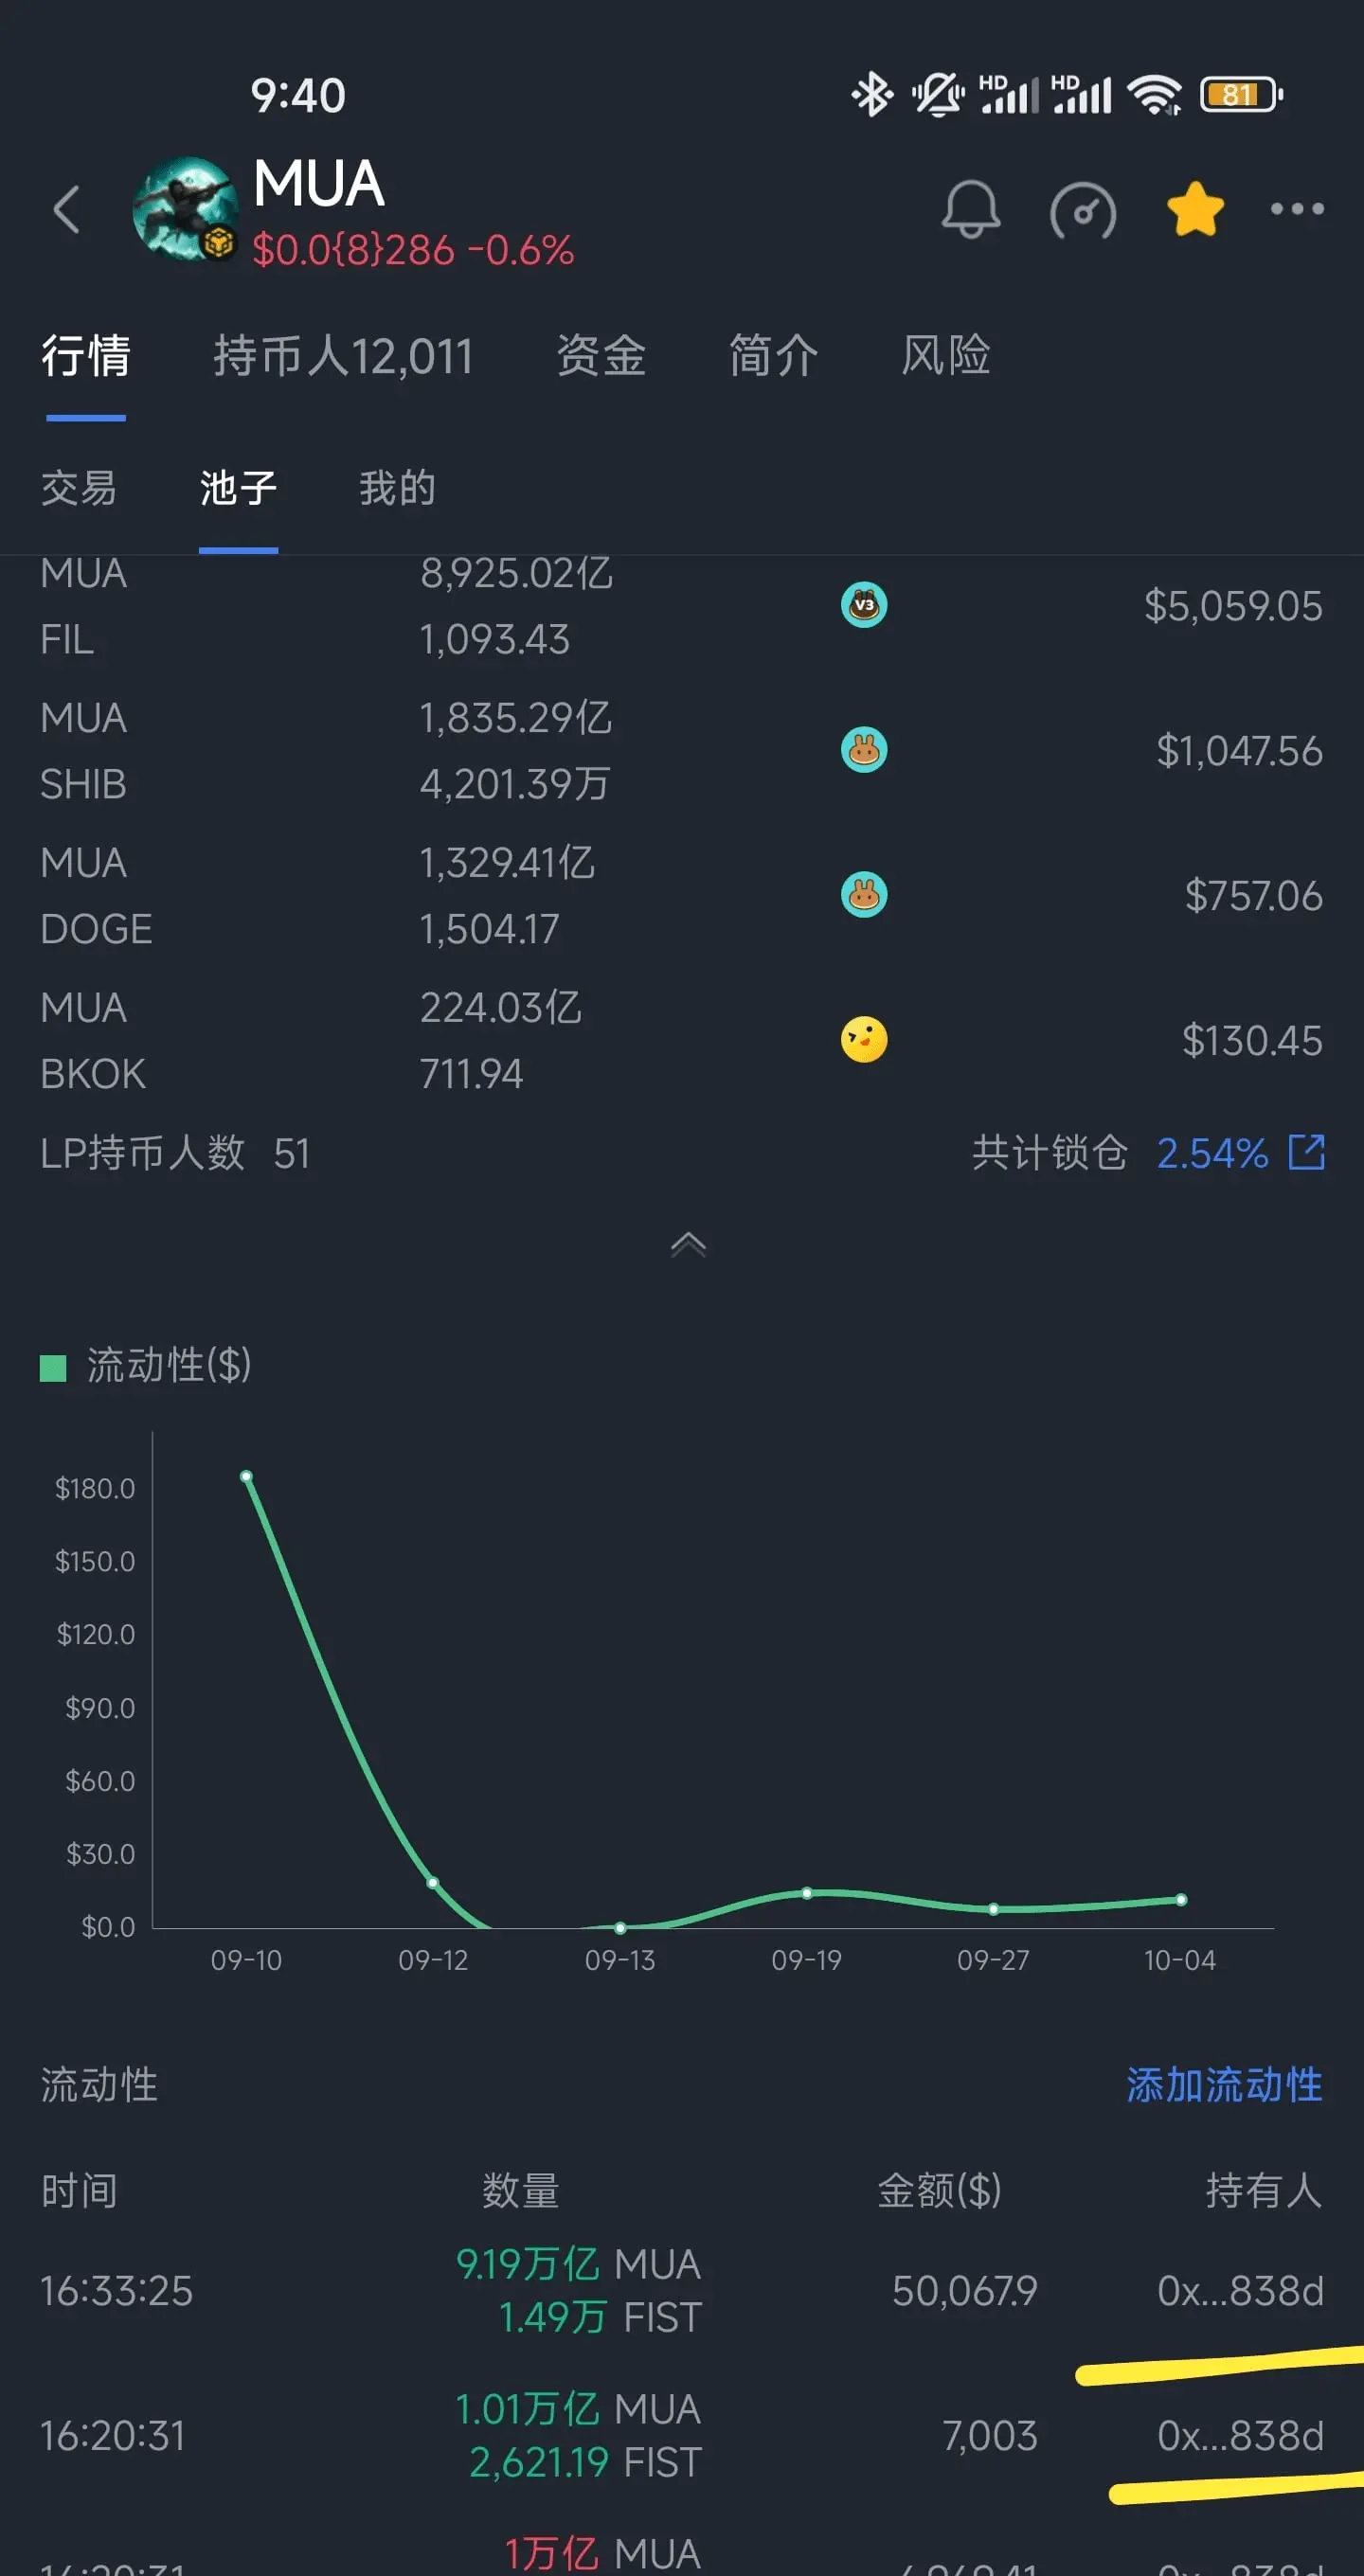Select the 池子 sub-tab
The image size is (1364, 2576).
[x=238, y=488]
